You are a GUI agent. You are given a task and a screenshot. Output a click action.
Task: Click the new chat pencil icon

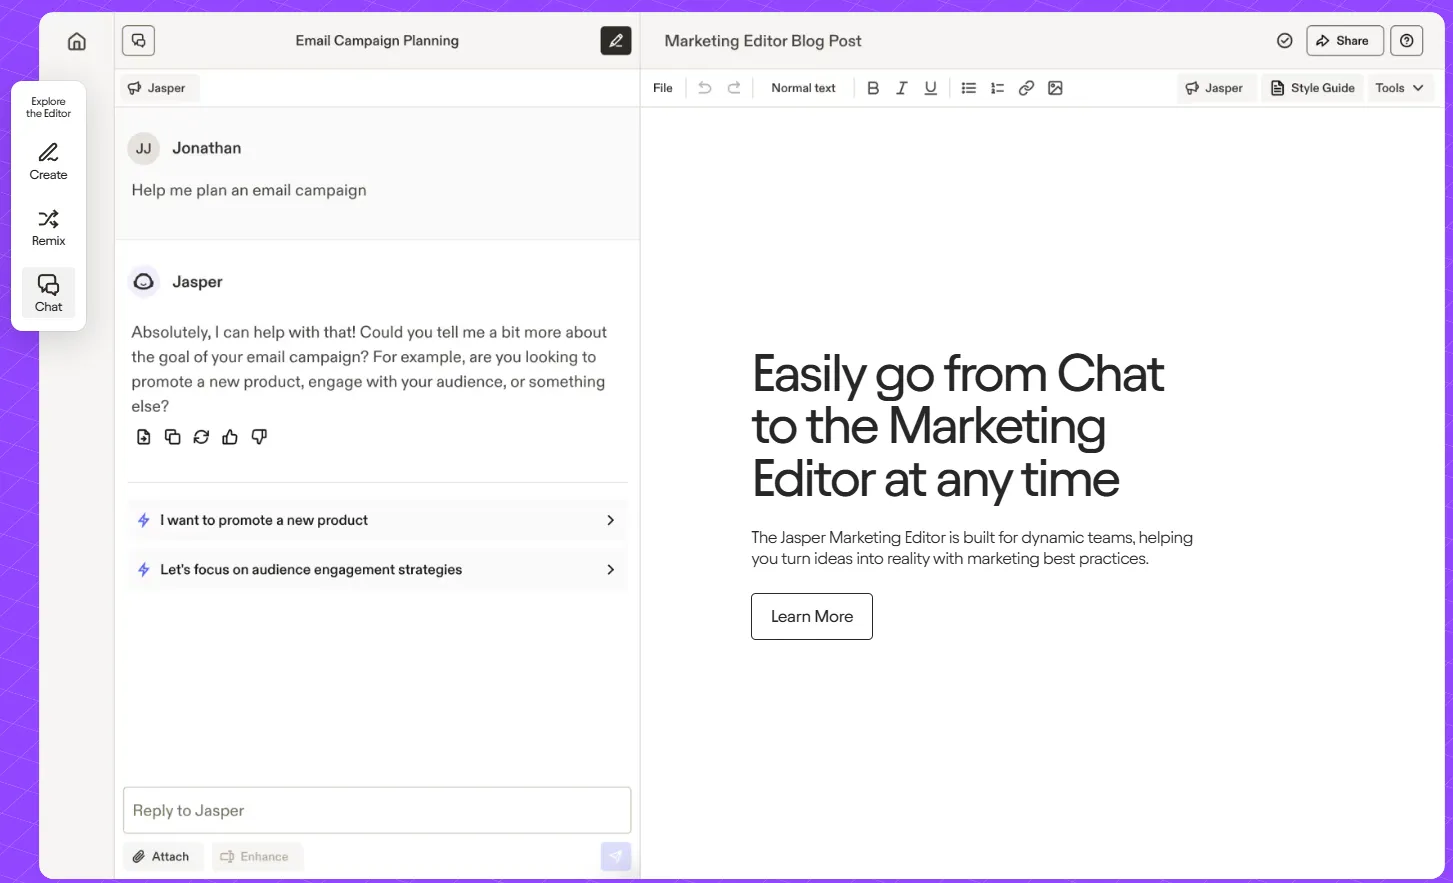point(616,41)
